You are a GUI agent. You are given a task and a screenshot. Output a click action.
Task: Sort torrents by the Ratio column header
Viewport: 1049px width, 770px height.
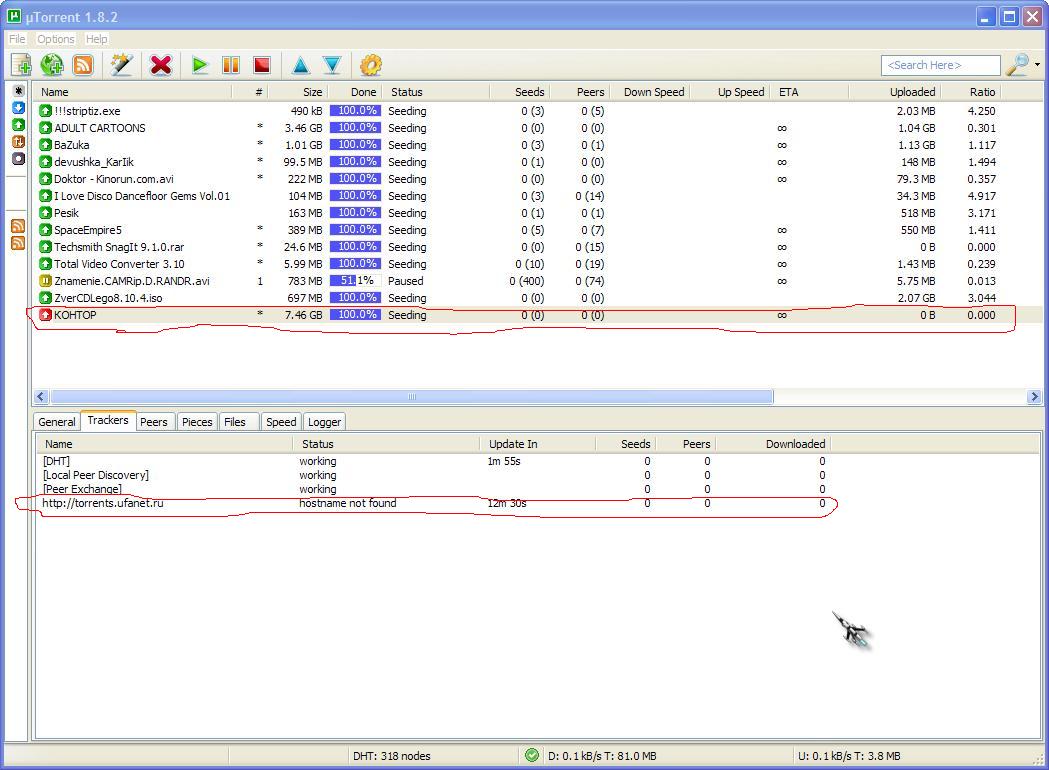(x=982, y=92)
